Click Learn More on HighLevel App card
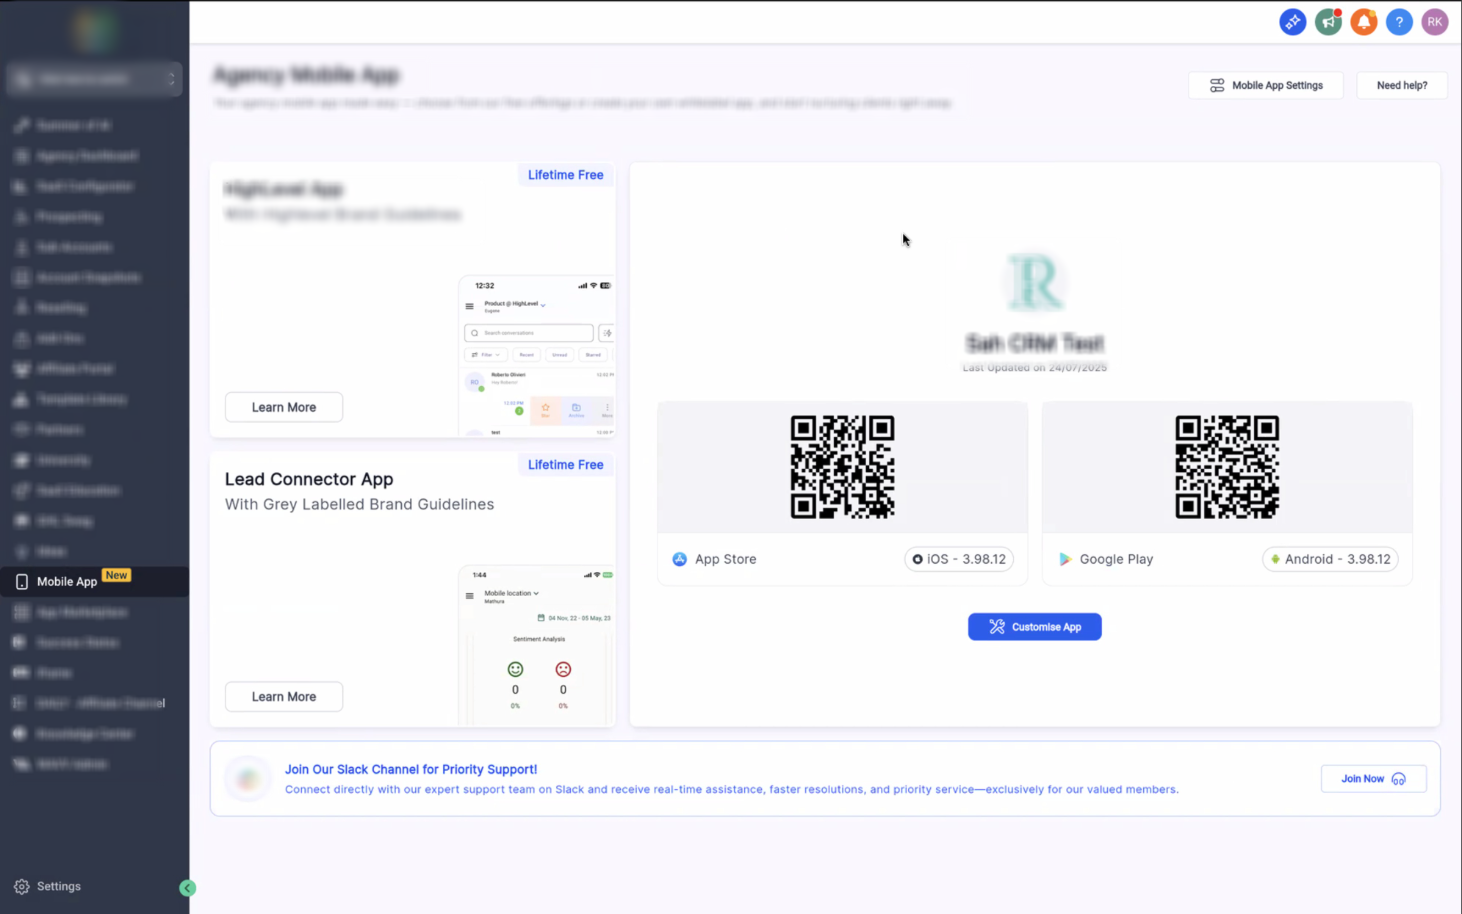The width and height of the screenshot is (1462, 914). pyautogui.click(x=284, y=407)
